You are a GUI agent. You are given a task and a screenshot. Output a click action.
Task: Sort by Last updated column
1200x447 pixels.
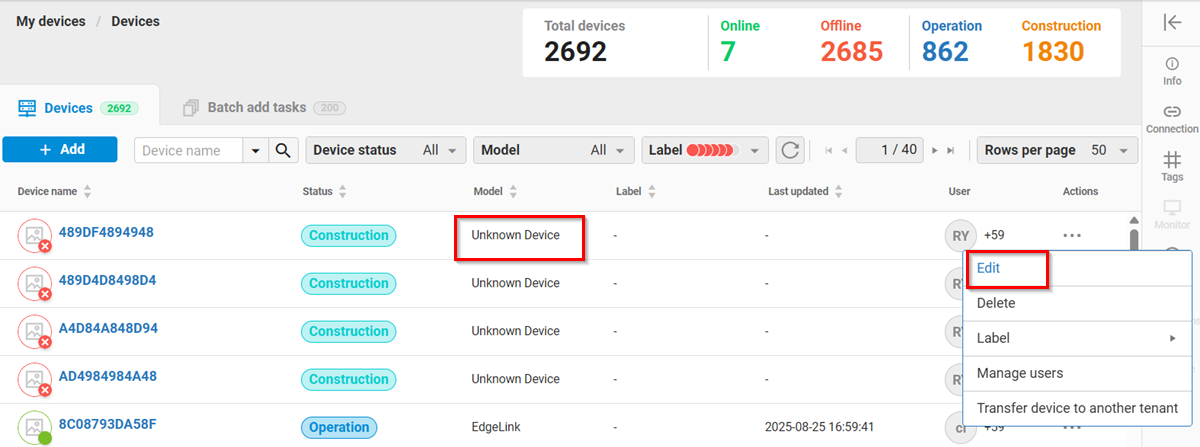[x=840, y=191]
